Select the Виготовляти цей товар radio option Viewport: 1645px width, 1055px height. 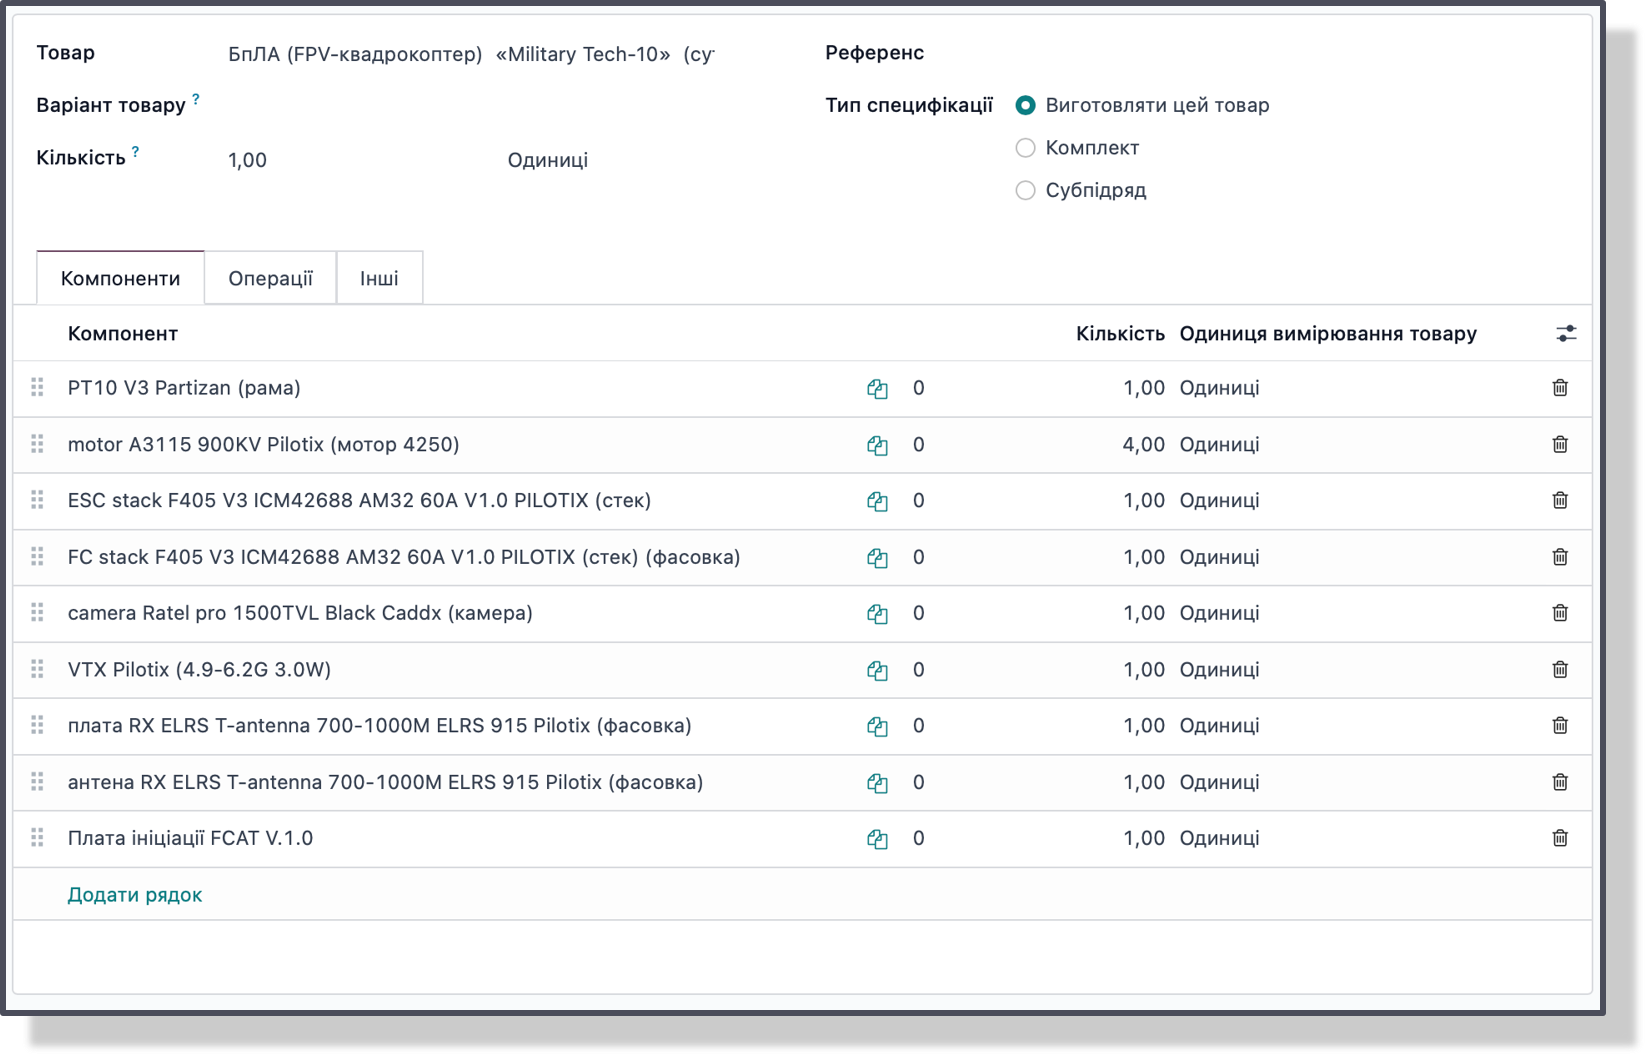click(x=1025, y=105)
